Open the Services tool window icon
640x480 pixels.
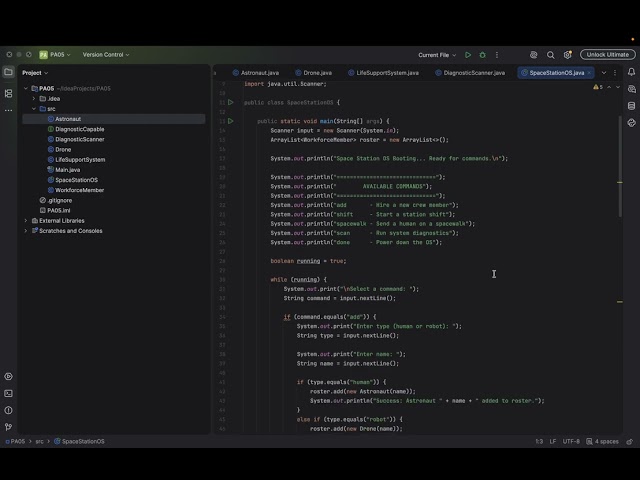tap(8, 377)
